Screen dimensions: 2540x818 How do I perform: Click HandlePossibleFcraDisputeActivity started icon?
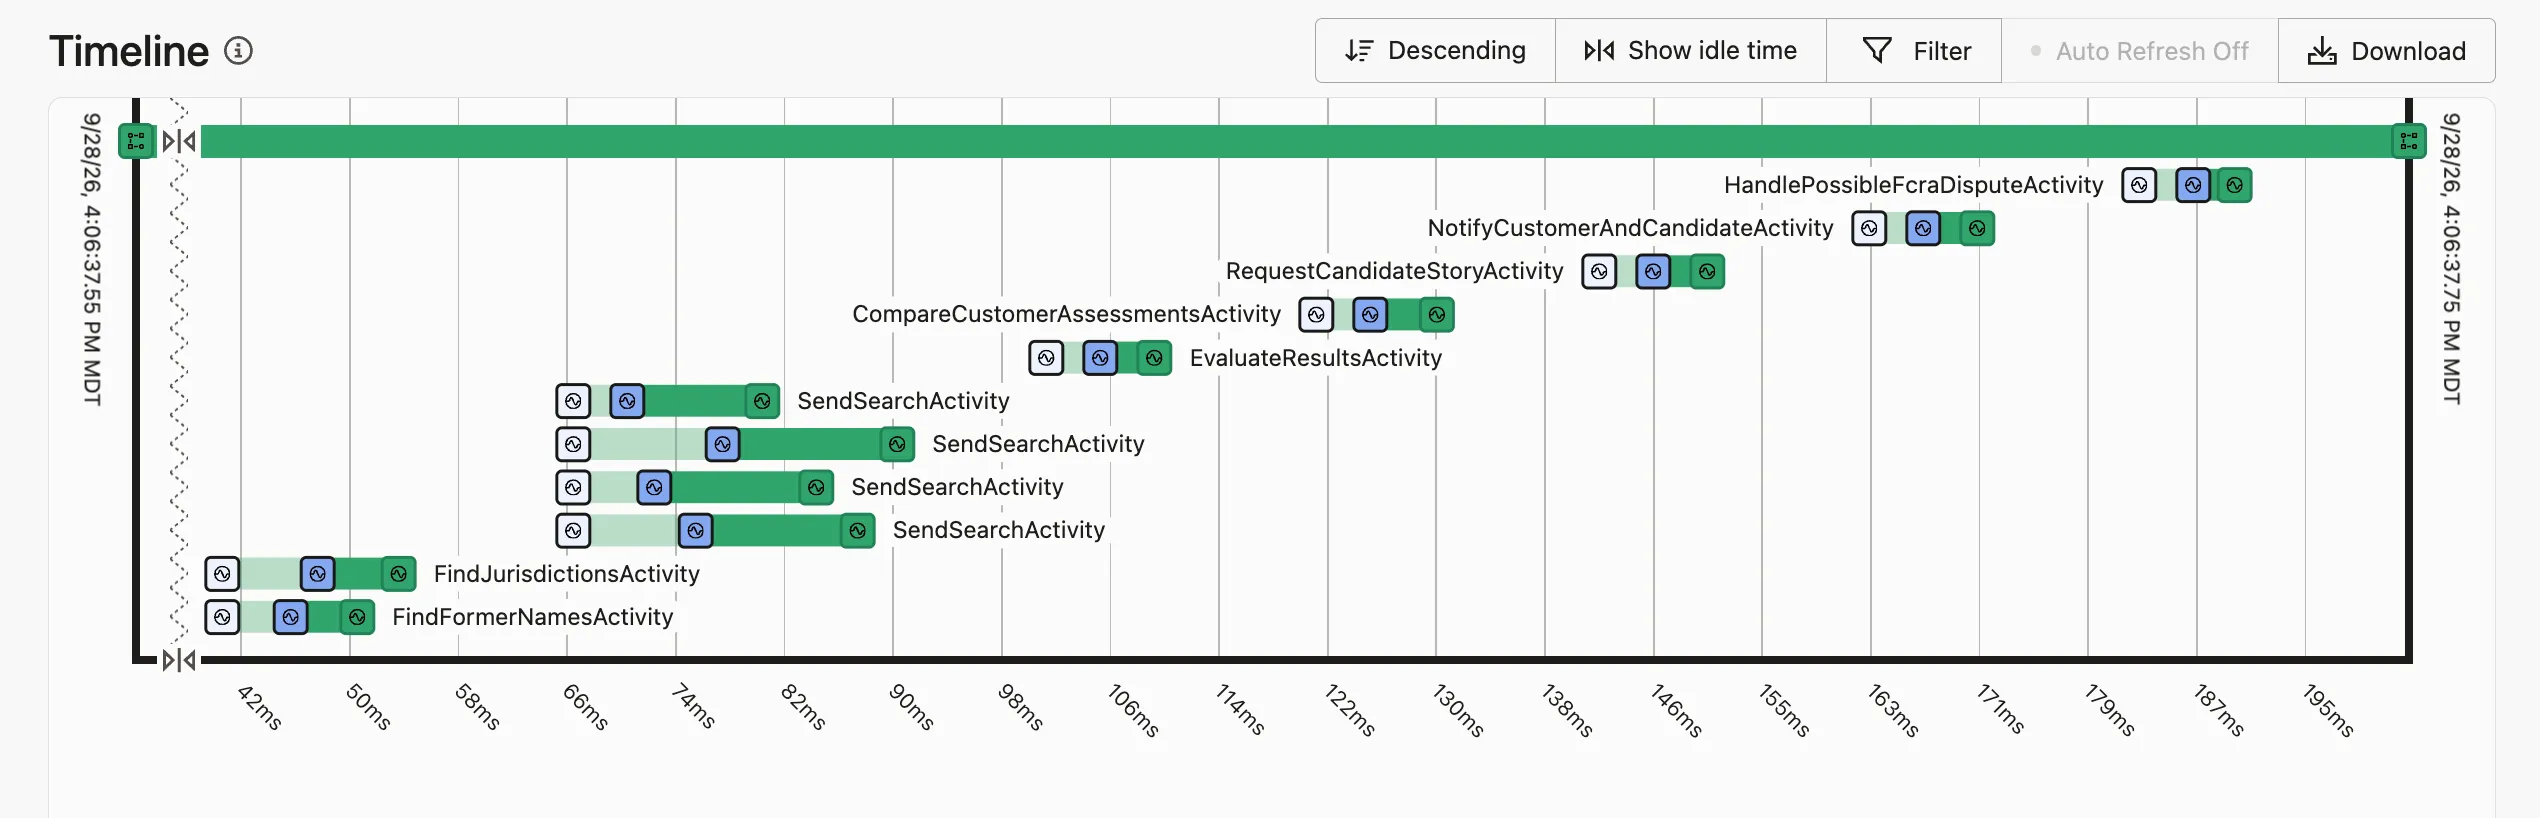click(x=2193, y=185)
